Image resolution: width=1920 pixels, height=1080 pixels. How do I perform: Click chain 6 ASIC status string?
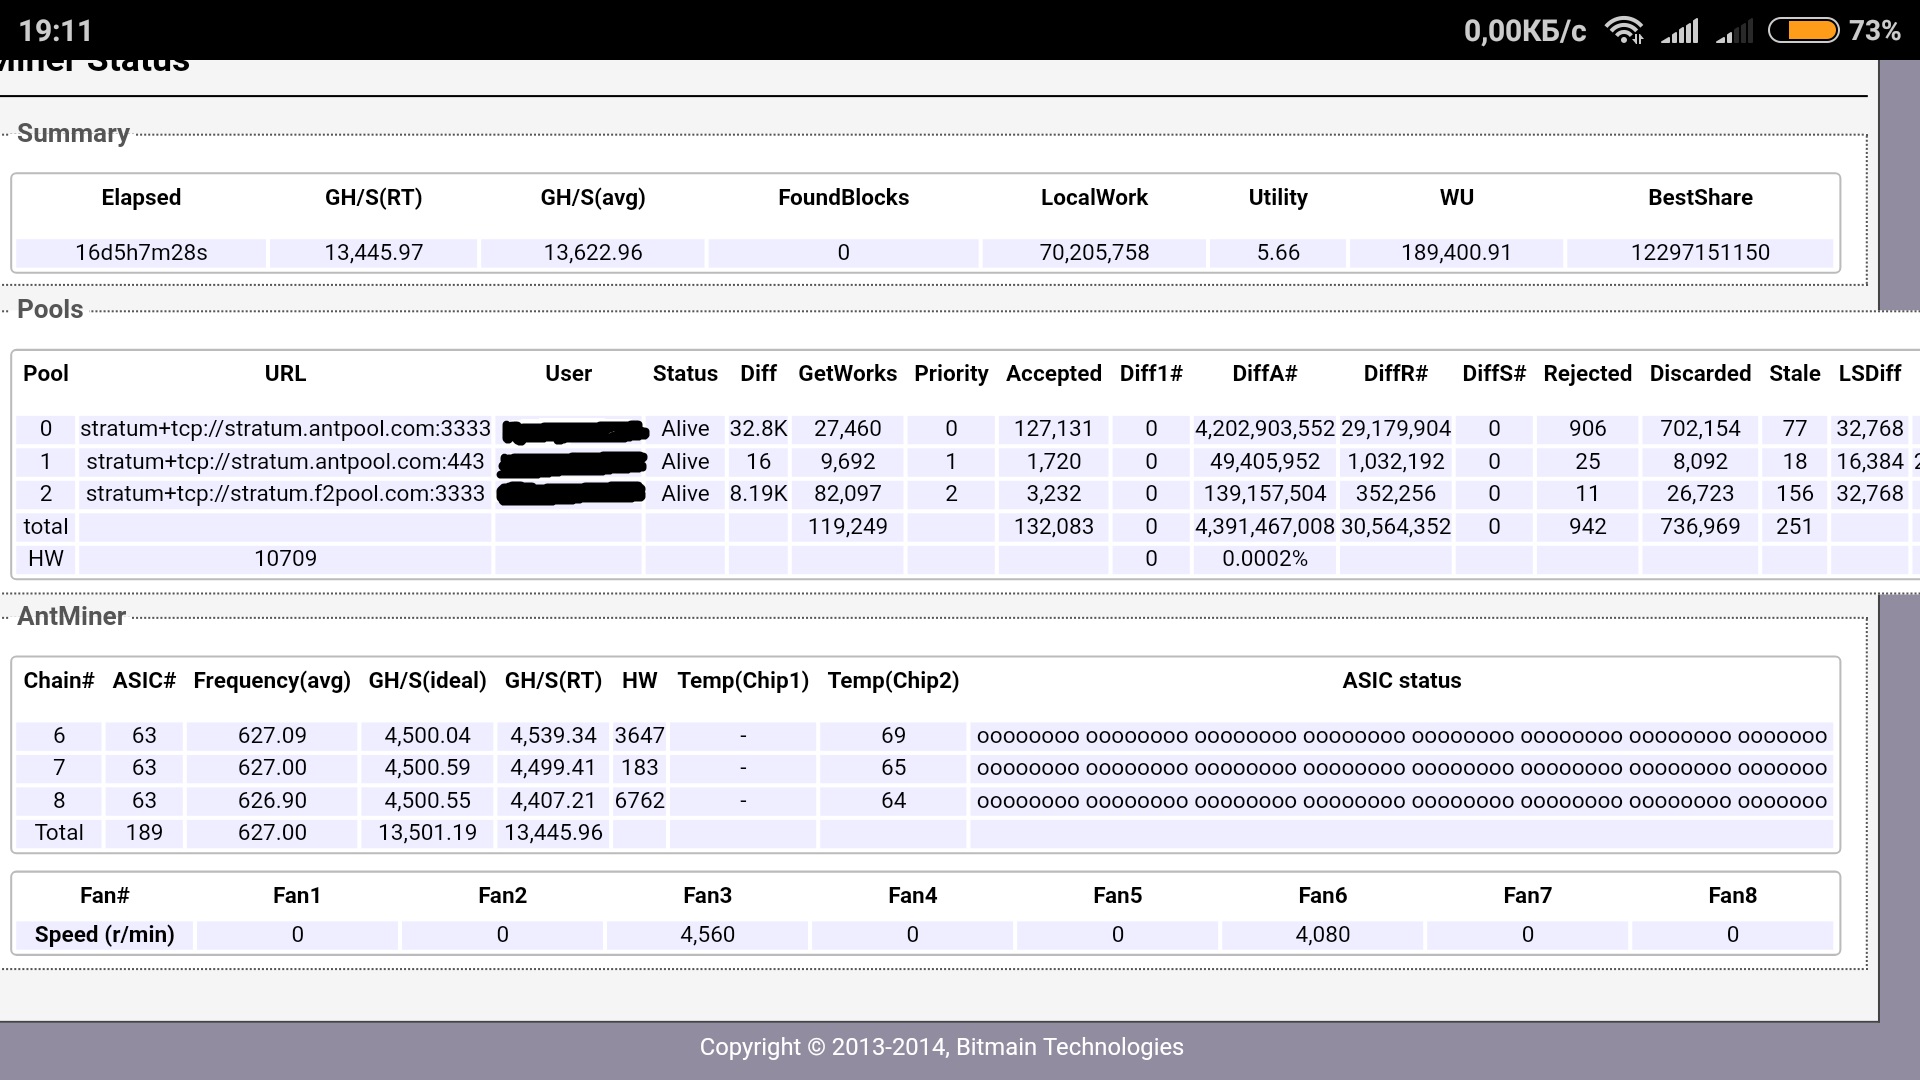coord(1401,736)
